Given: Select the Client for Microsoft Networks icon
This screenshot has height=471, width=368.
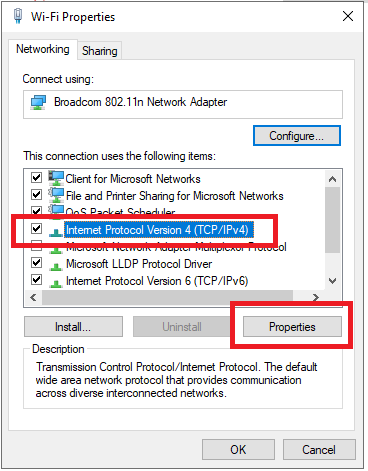Looking at the screenshot, I should pyautogui.click(x=56, y=178).
